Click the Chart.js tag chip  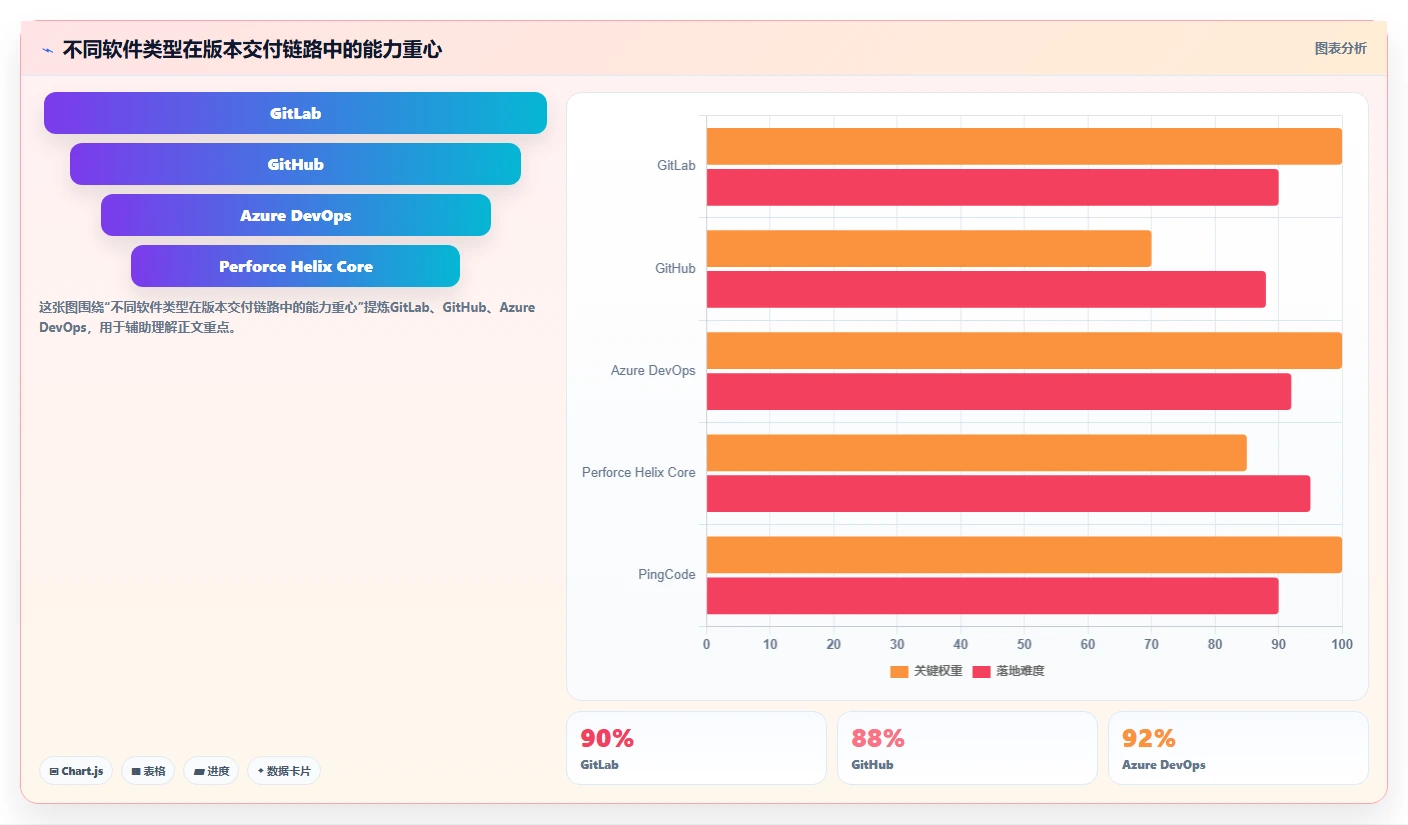click(x=76, y=771)
